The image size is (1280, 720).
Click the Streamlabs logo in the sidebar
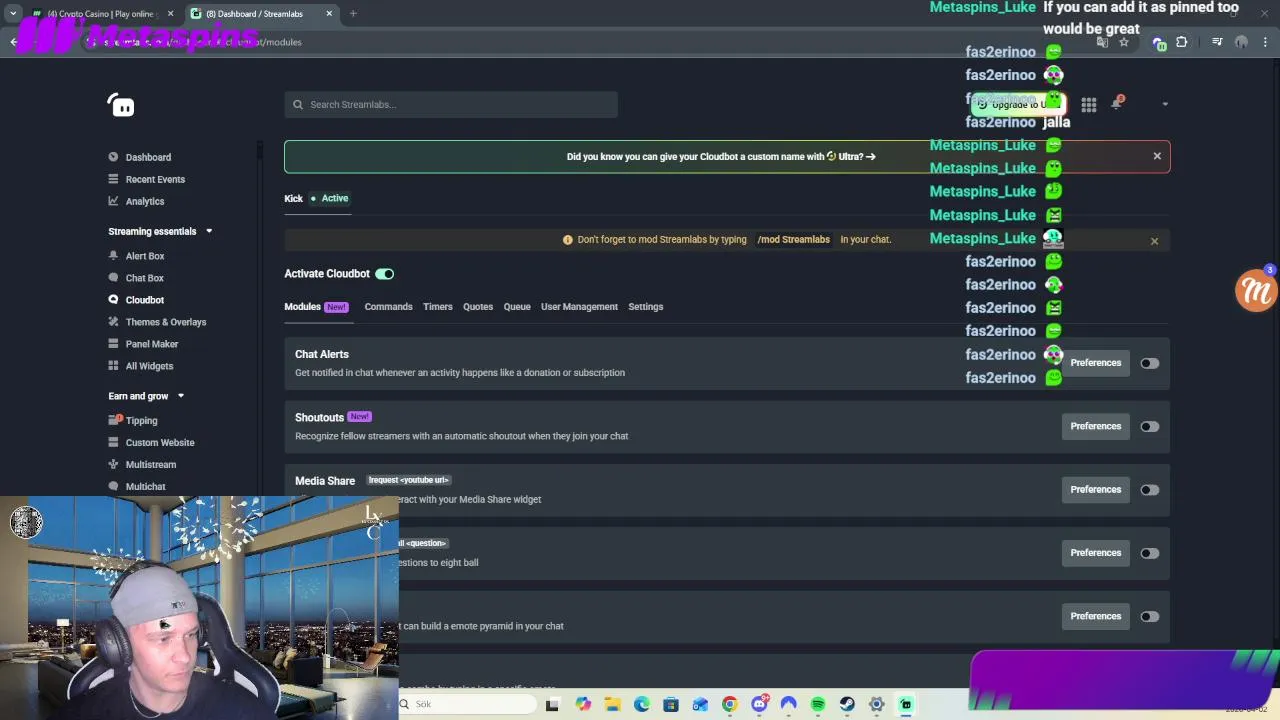(x=121, y=105)
